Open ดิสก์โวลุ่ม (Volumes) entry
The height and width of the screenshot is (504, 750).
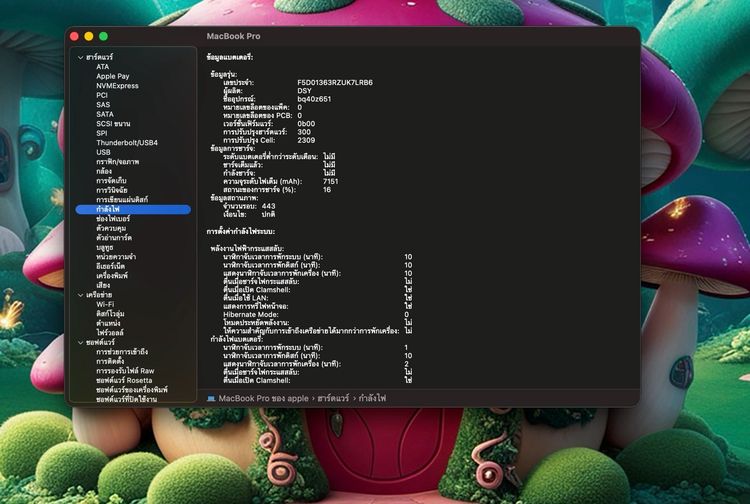pyautogui.click(x=110, y=314)
